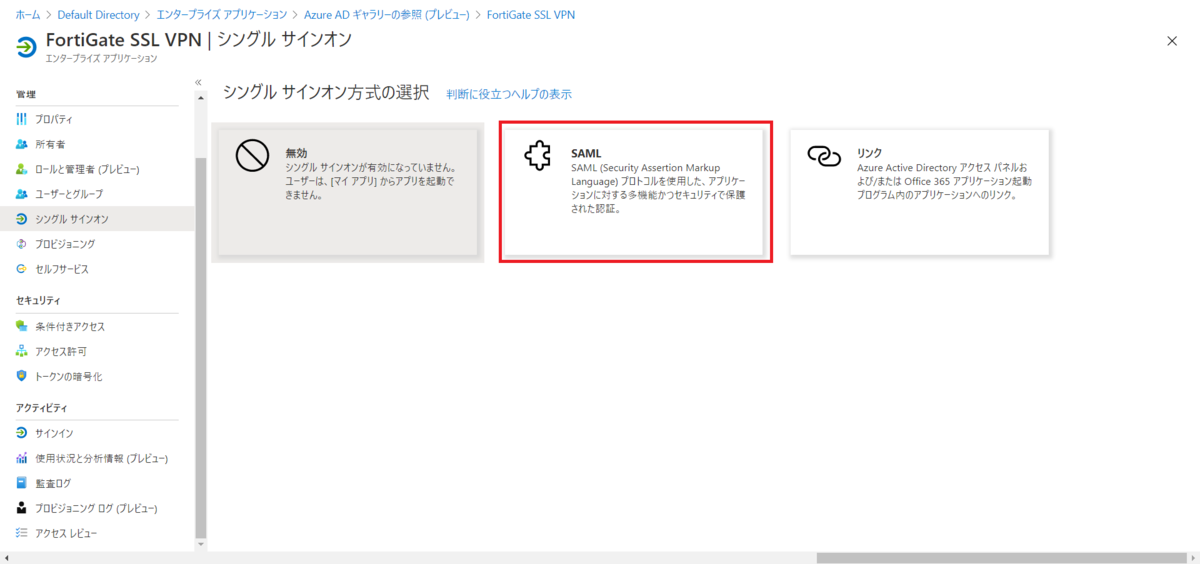This screenshot has width=1200, height=564.
Task: Open 監査ログ menu item
Action: pyautogui.click(x=97, y=483)
